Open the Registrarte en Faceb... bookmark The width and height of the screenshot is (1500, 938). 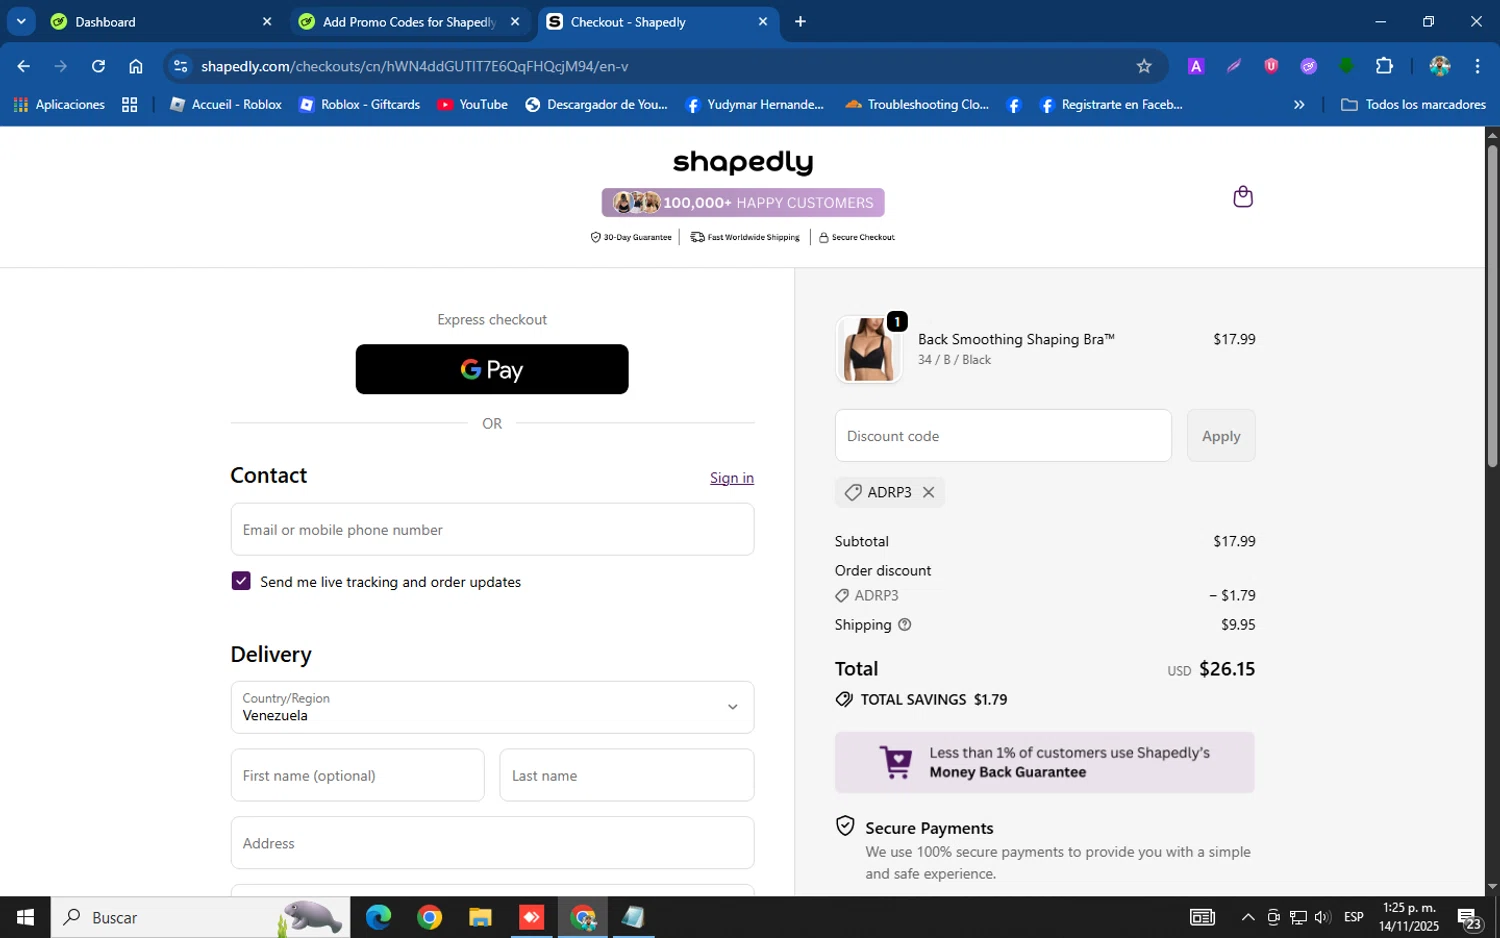pos(1111,104)
